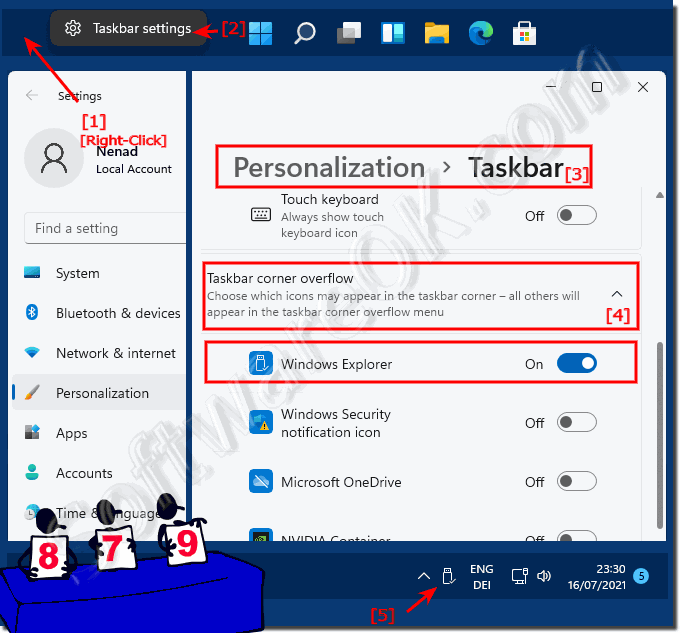Screen dimensions: 680x633
Task: Open the Widgets icon in taskbar
Action: pyautogui.click(x=393, y=33)
